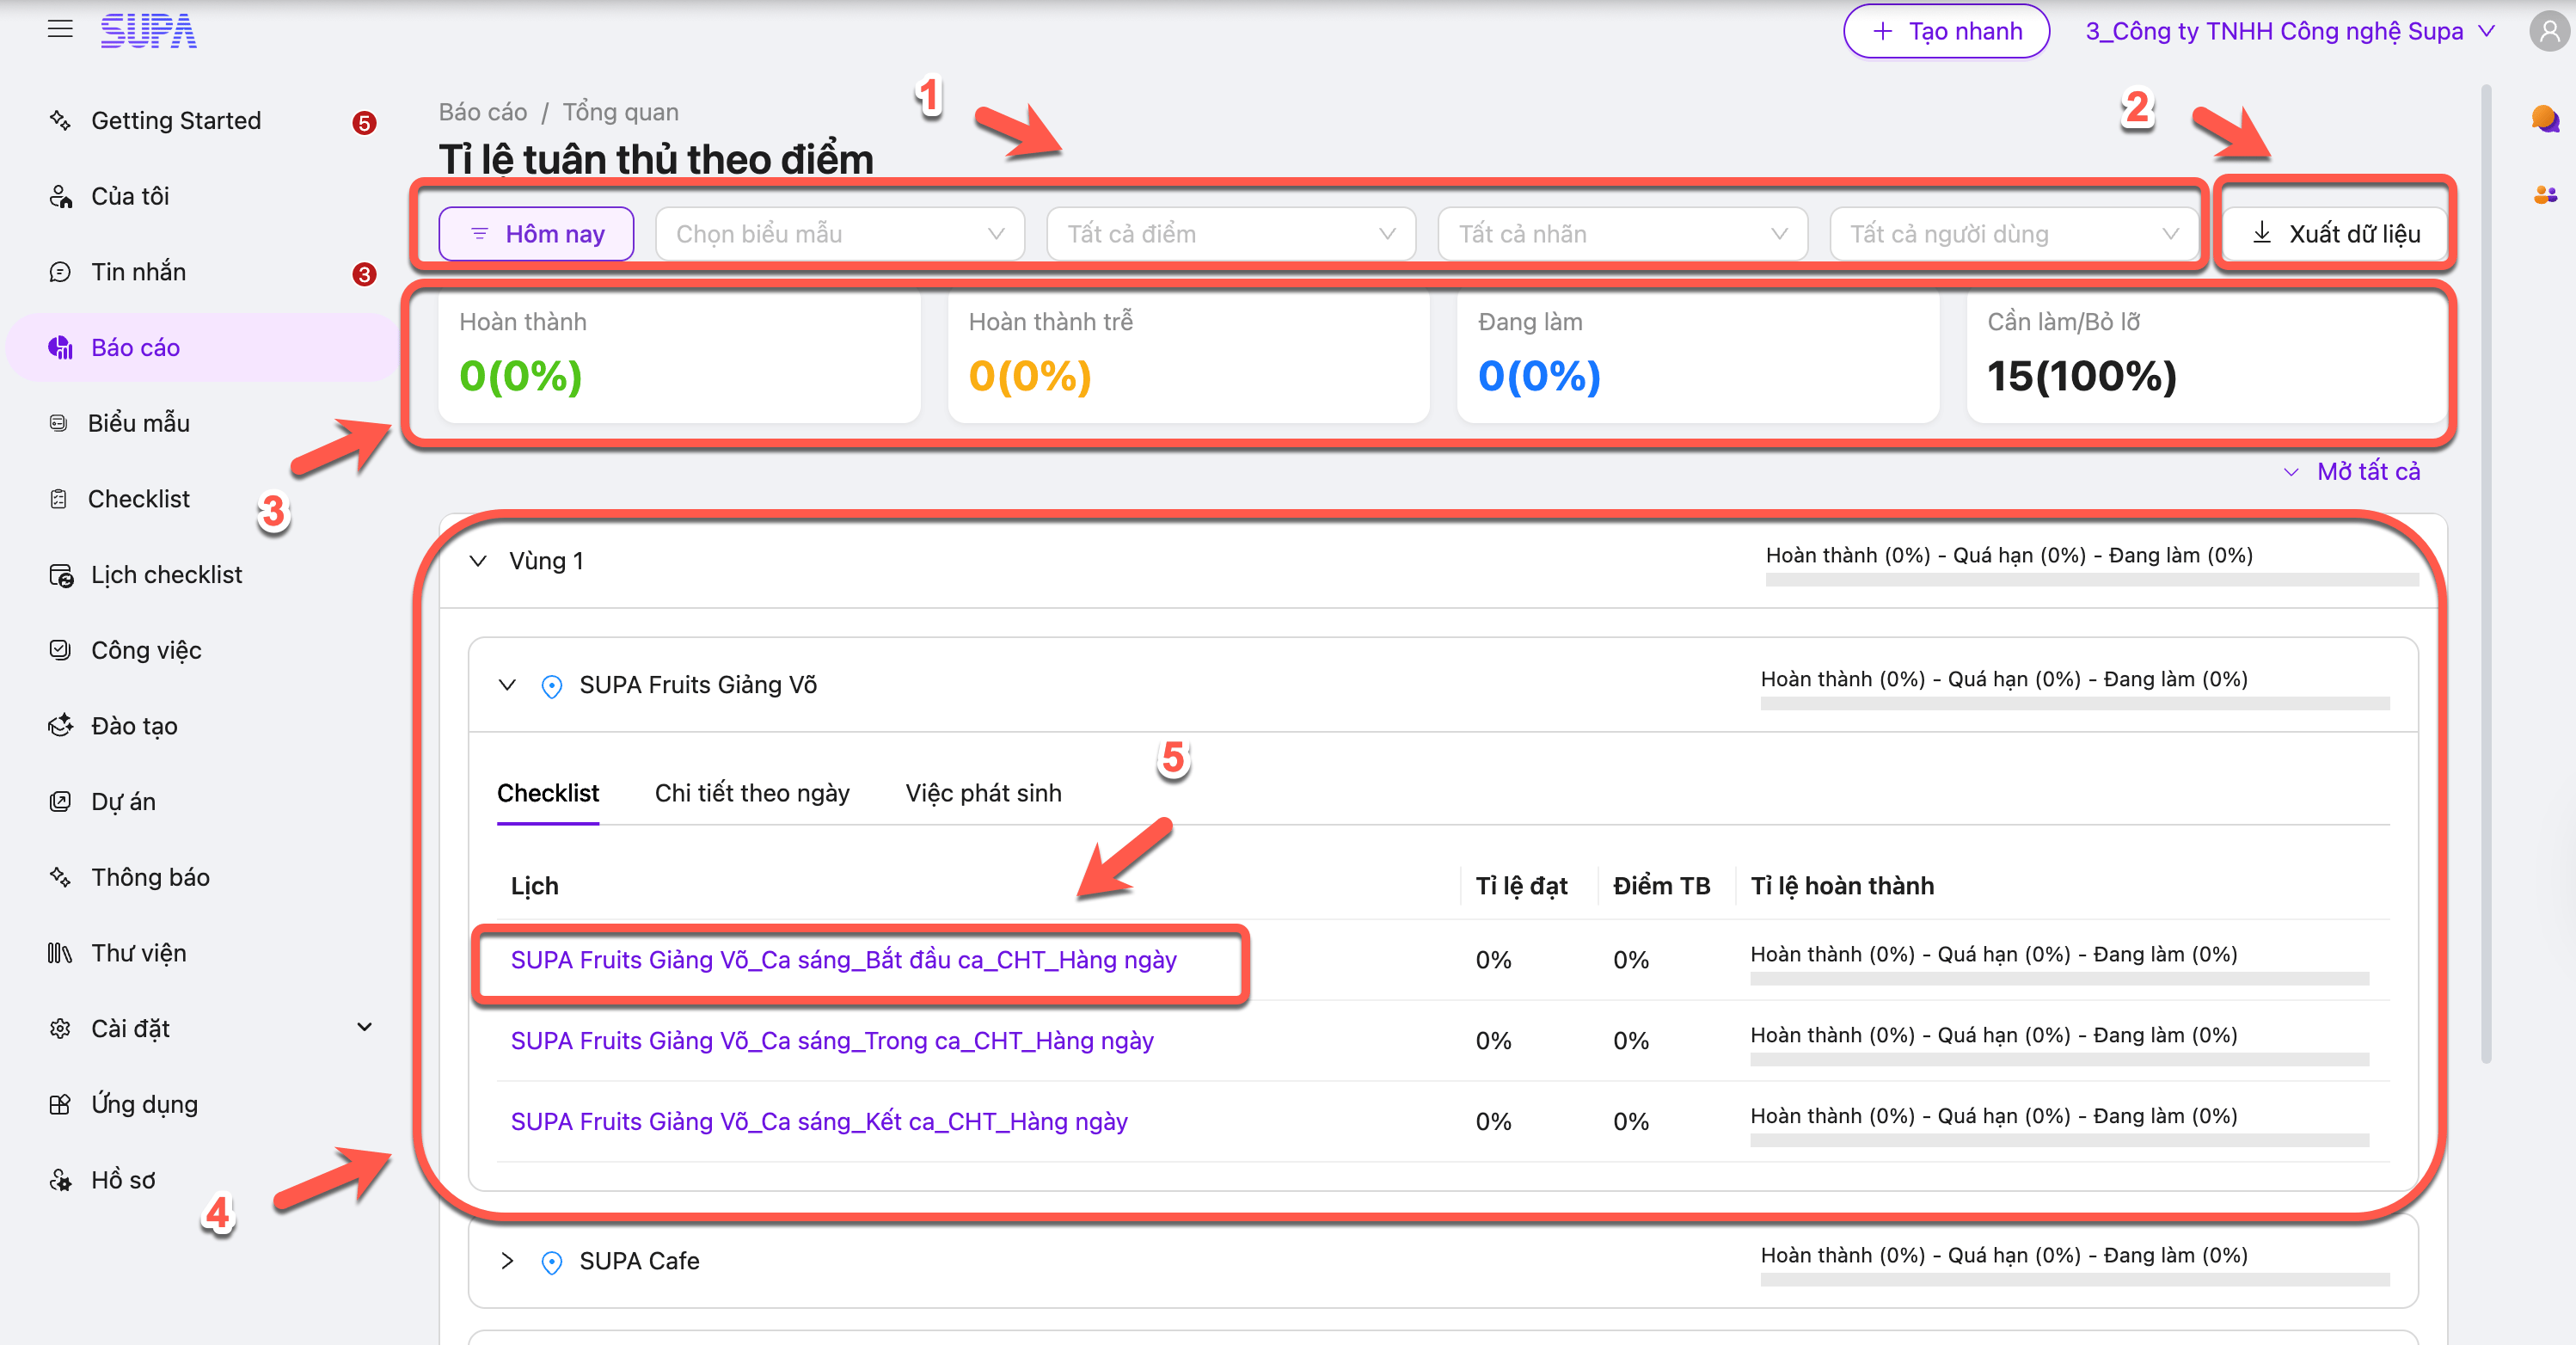The width and height of the screenshot is (2576, 1345).
Task: Click the Getting Started sparkle icon
Action: 60,120
